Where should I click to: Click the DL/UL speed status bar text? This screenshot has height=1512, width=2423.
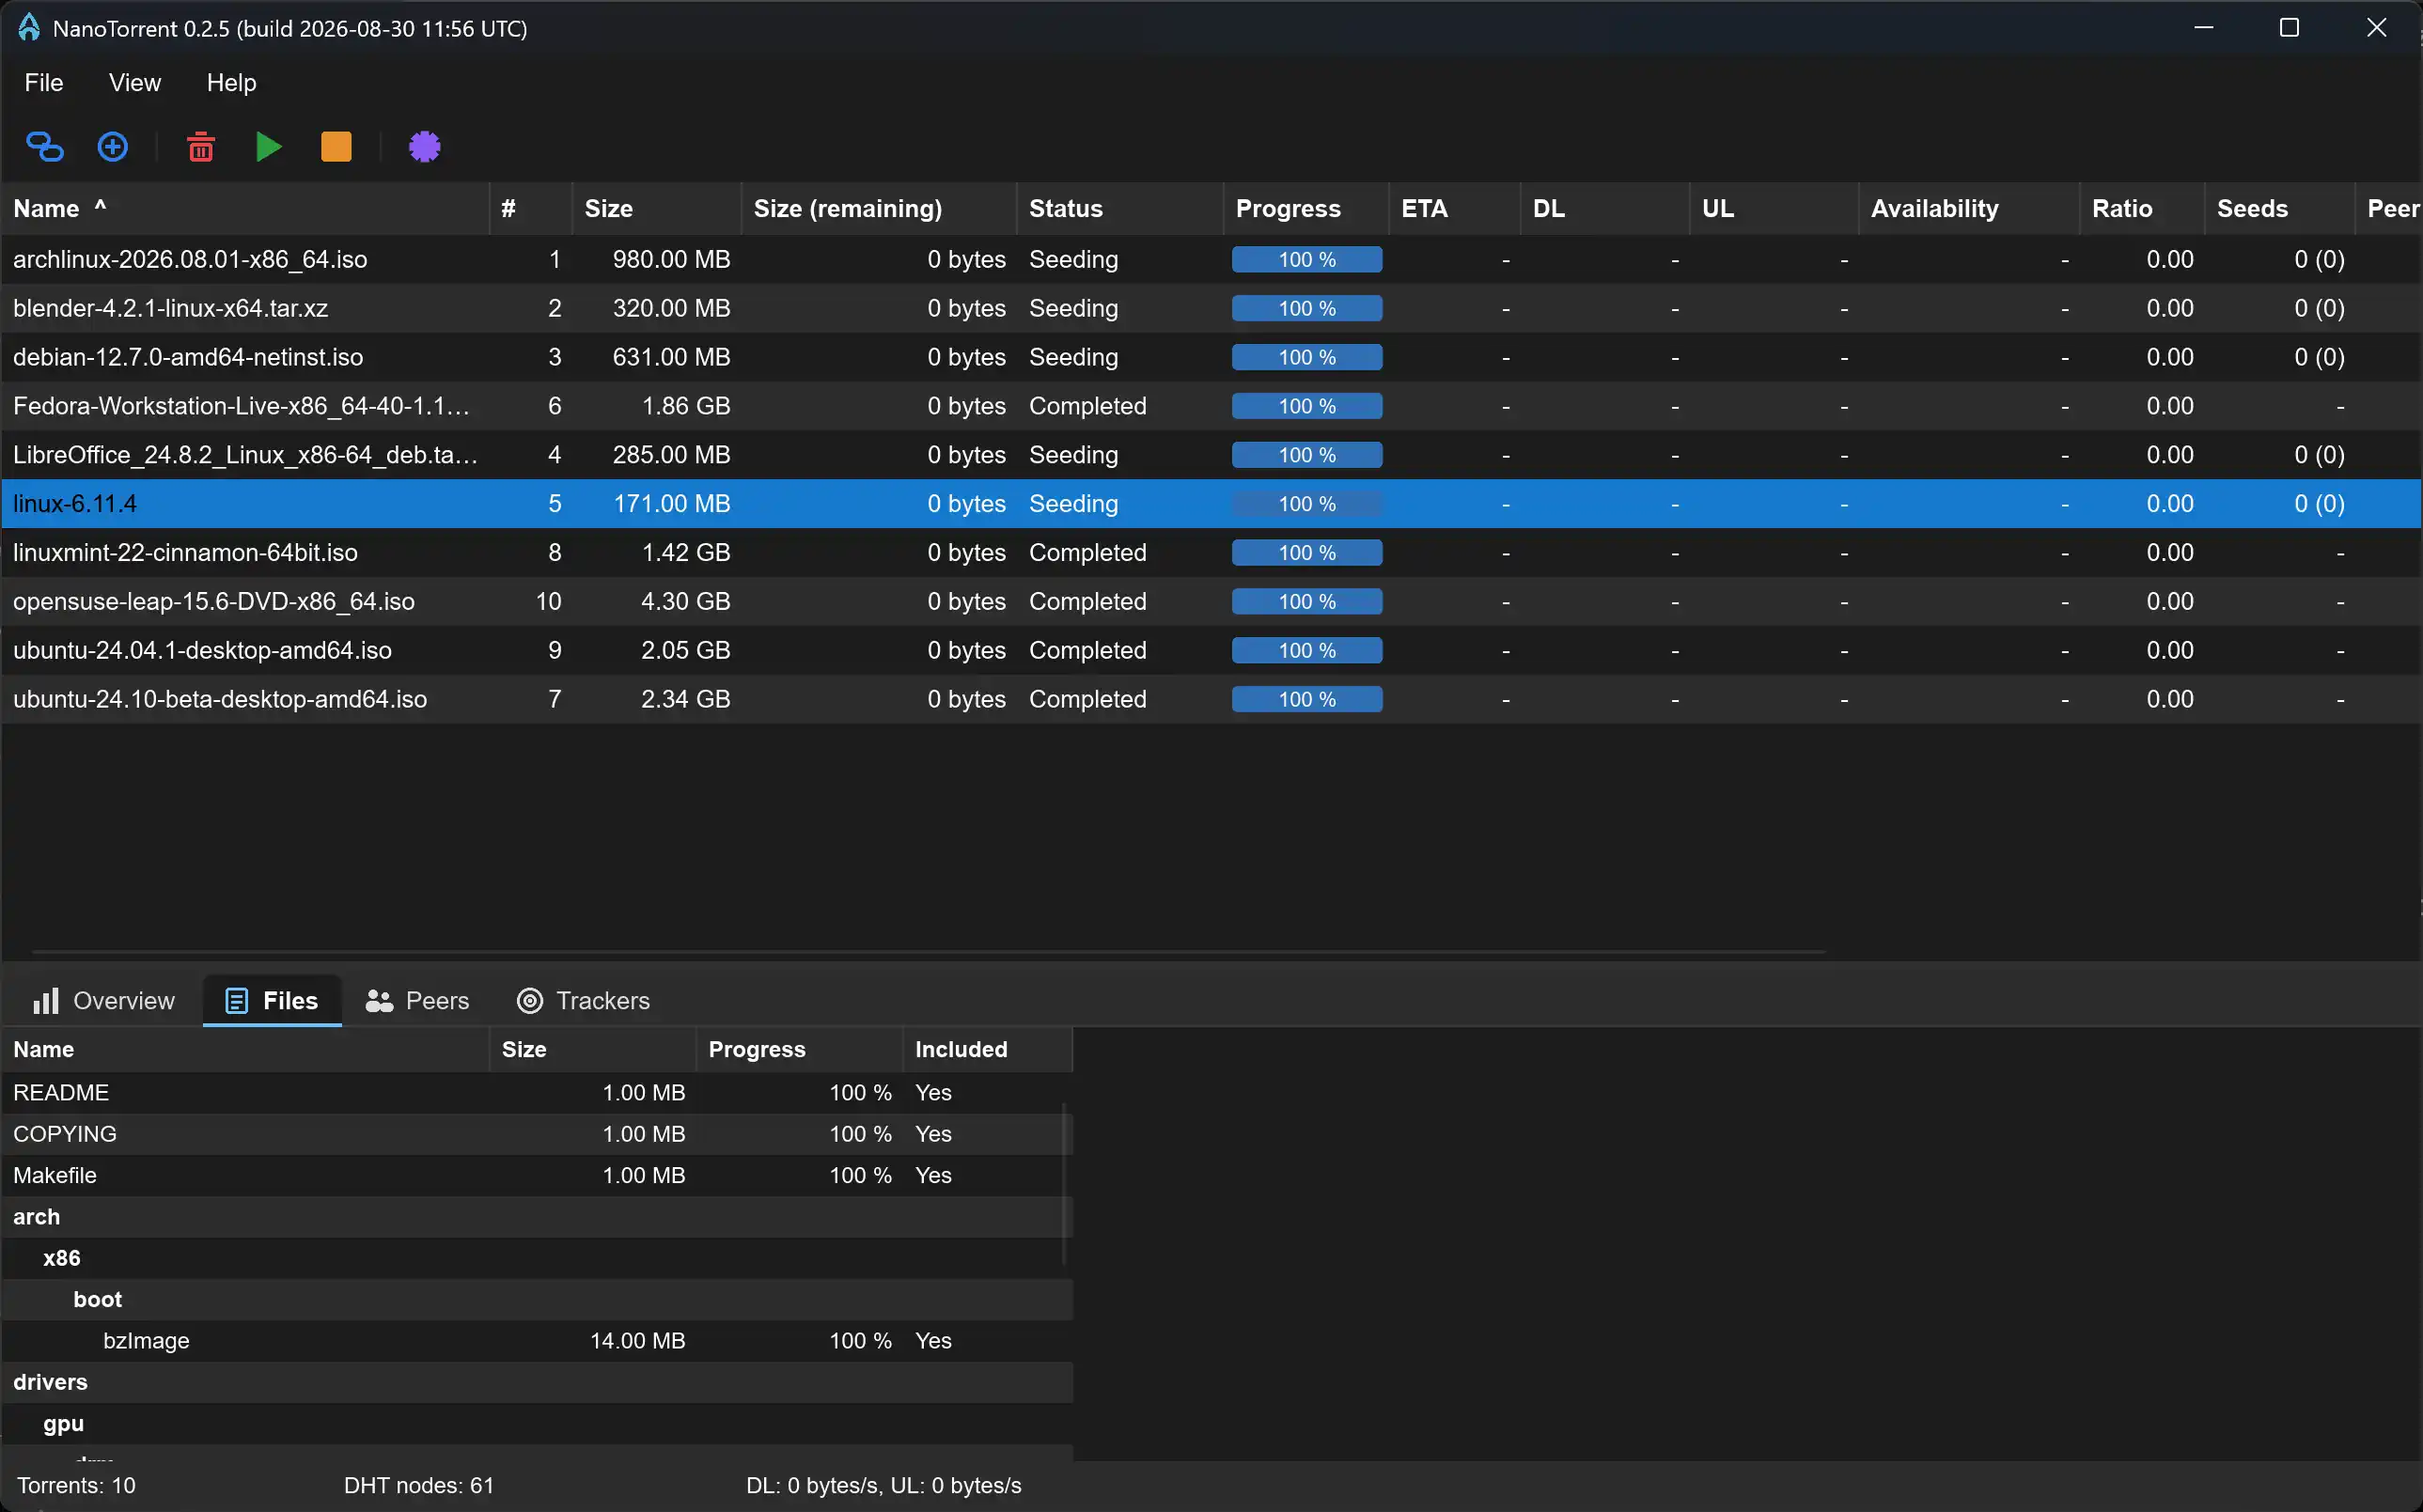[884, 1486]
